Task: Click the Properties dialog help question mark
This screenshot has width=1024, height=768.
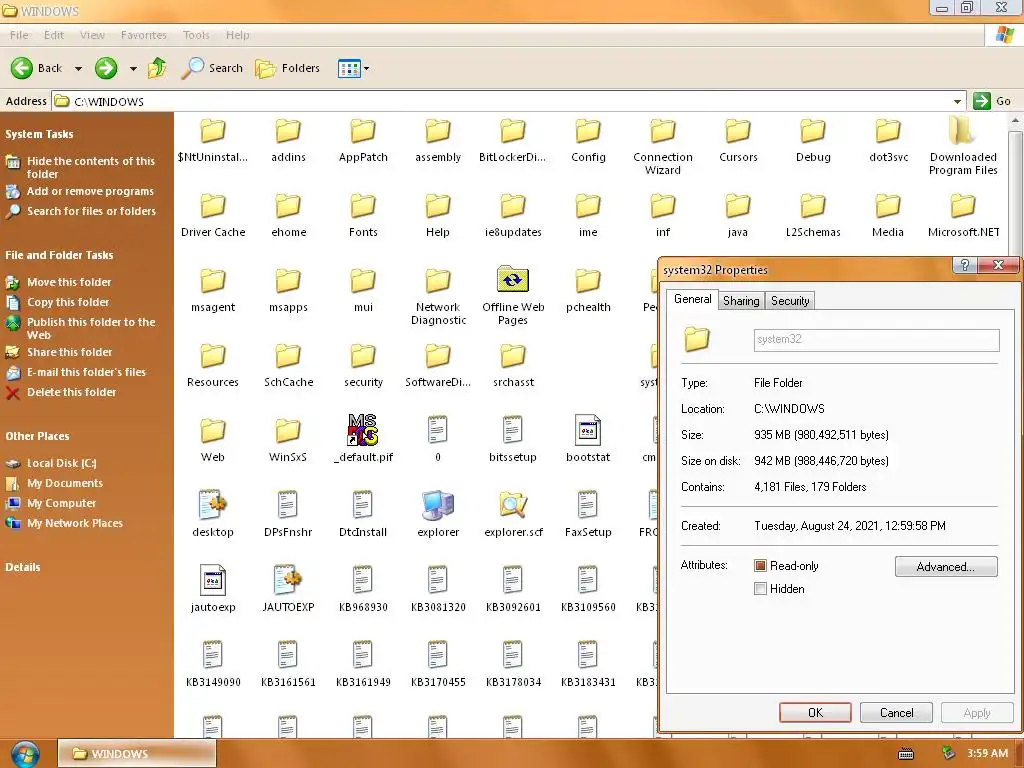Action: [x=965, y=264]
